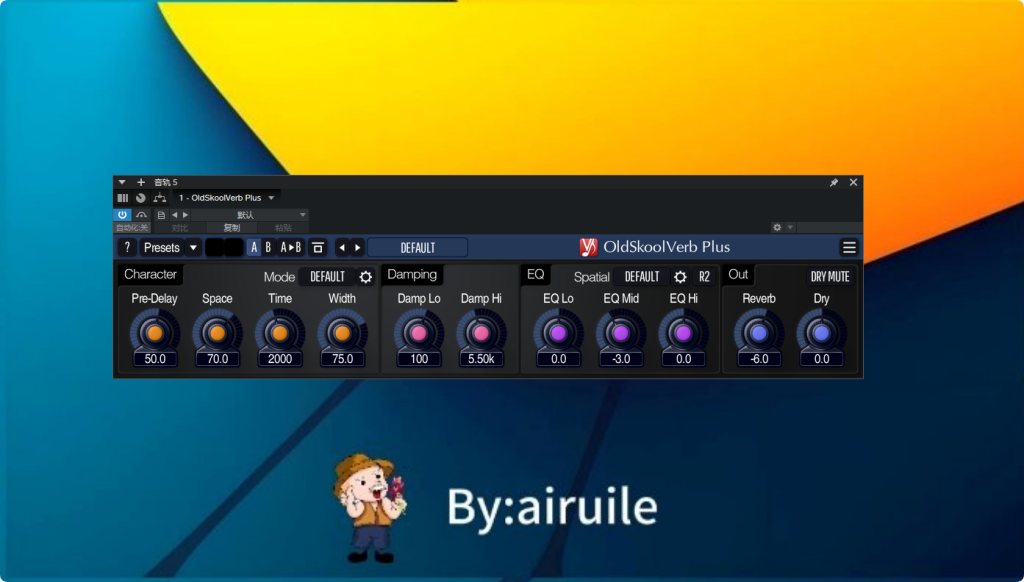Click the sidechain arc icon

coord(141,214)
